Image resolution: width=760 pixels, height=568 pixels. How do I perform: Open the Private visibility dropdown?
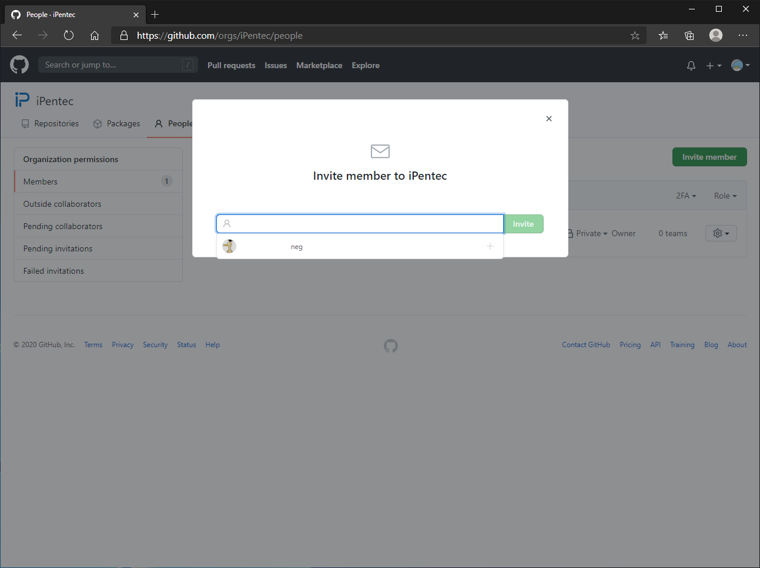click(x=587, y=234)
